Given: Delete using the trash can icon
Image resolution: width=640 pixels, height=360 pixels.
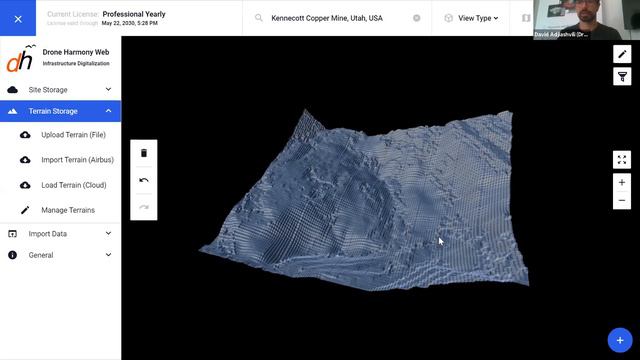Looking at the screenshot, I should [144, 153].
